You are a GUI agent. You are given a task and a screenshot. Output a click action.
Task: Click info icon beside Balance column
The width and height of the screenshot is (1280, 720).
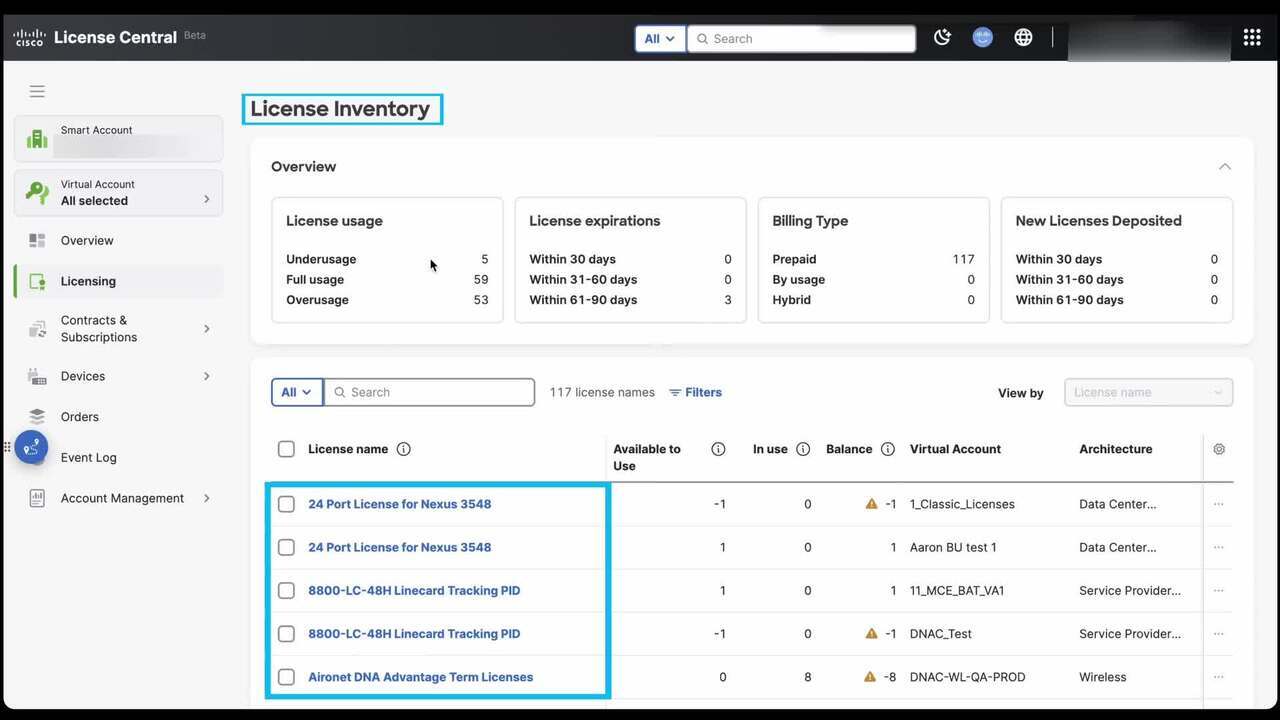888,449
